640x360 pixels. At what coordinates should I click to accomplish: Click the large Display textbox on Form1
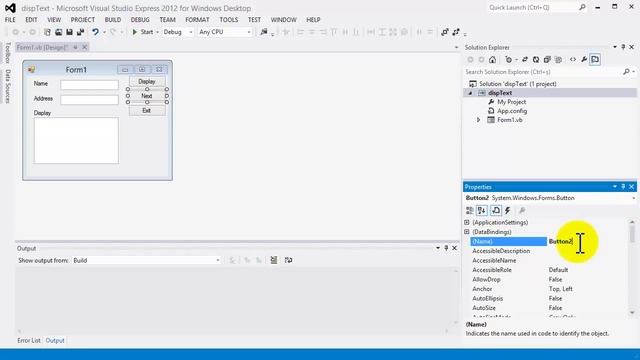tap(76, 141)
